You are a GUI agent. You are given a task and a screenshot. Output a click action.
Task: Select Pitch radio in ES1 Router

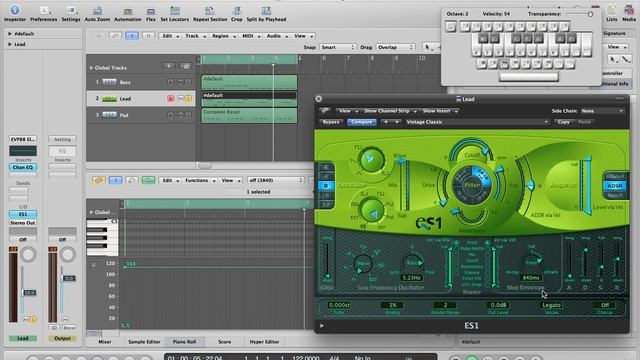coord(456,242)
